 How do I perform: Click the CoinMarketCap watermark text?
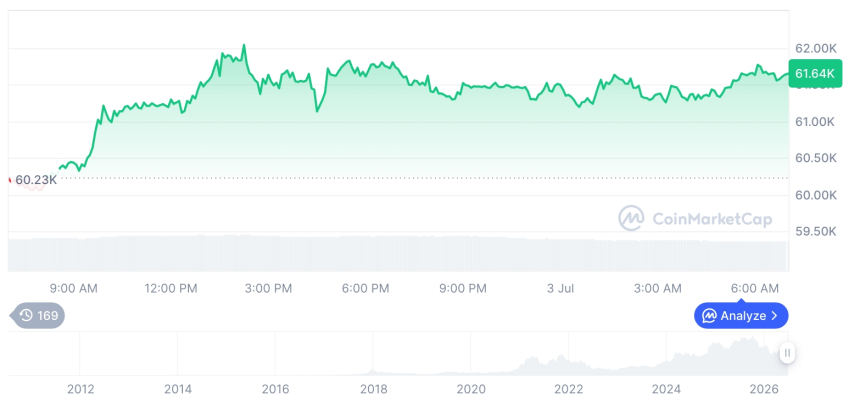point(712,219)
